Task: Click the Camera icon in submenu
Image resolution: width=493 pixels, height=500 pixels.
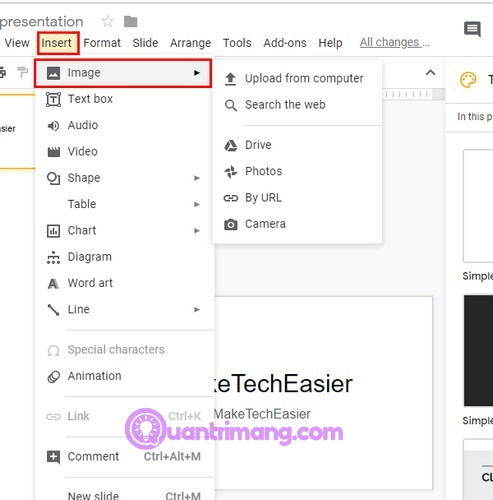Action: (x=231, y=225)
